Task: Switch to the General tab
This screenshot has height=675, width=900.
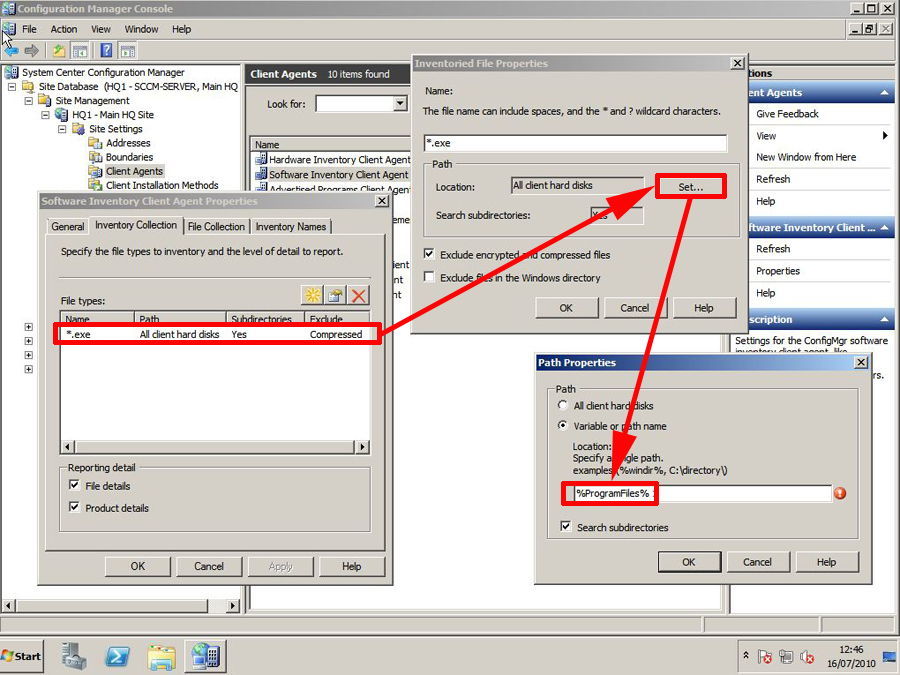Action: click(68, 227)
